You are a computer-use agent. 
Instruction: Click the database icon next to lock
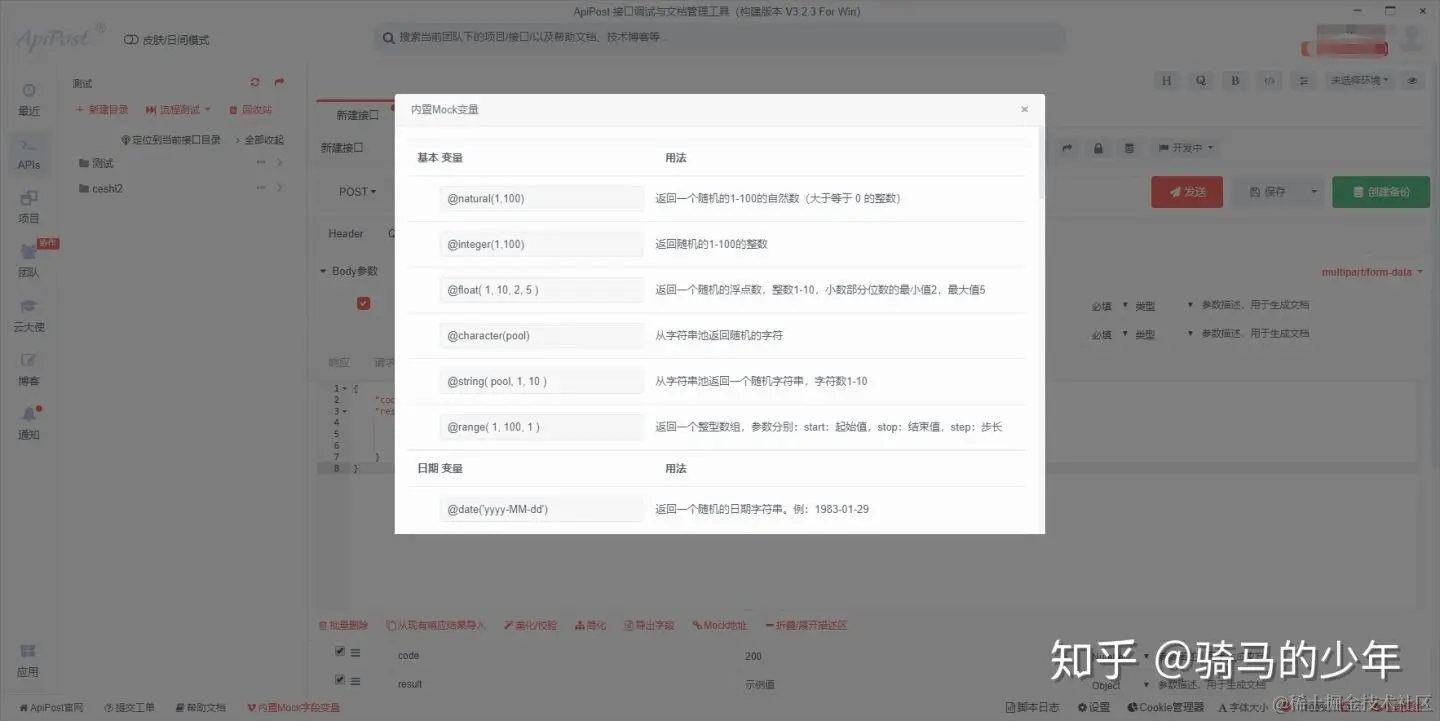(x=1129, y=148)
